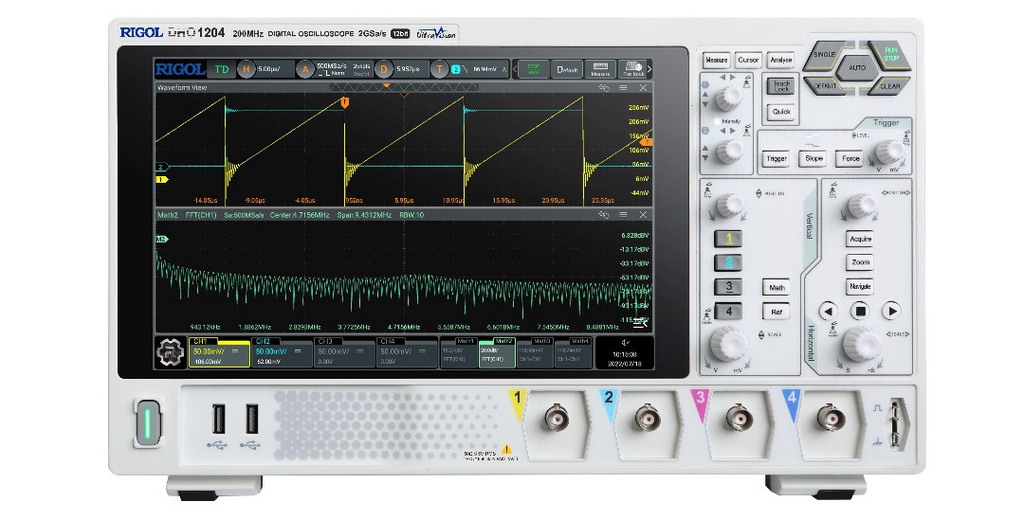1024x520 pixels.
Task: Tap the orange A acquisition icon
Action: pyautogui.click(x=305, y=69)
